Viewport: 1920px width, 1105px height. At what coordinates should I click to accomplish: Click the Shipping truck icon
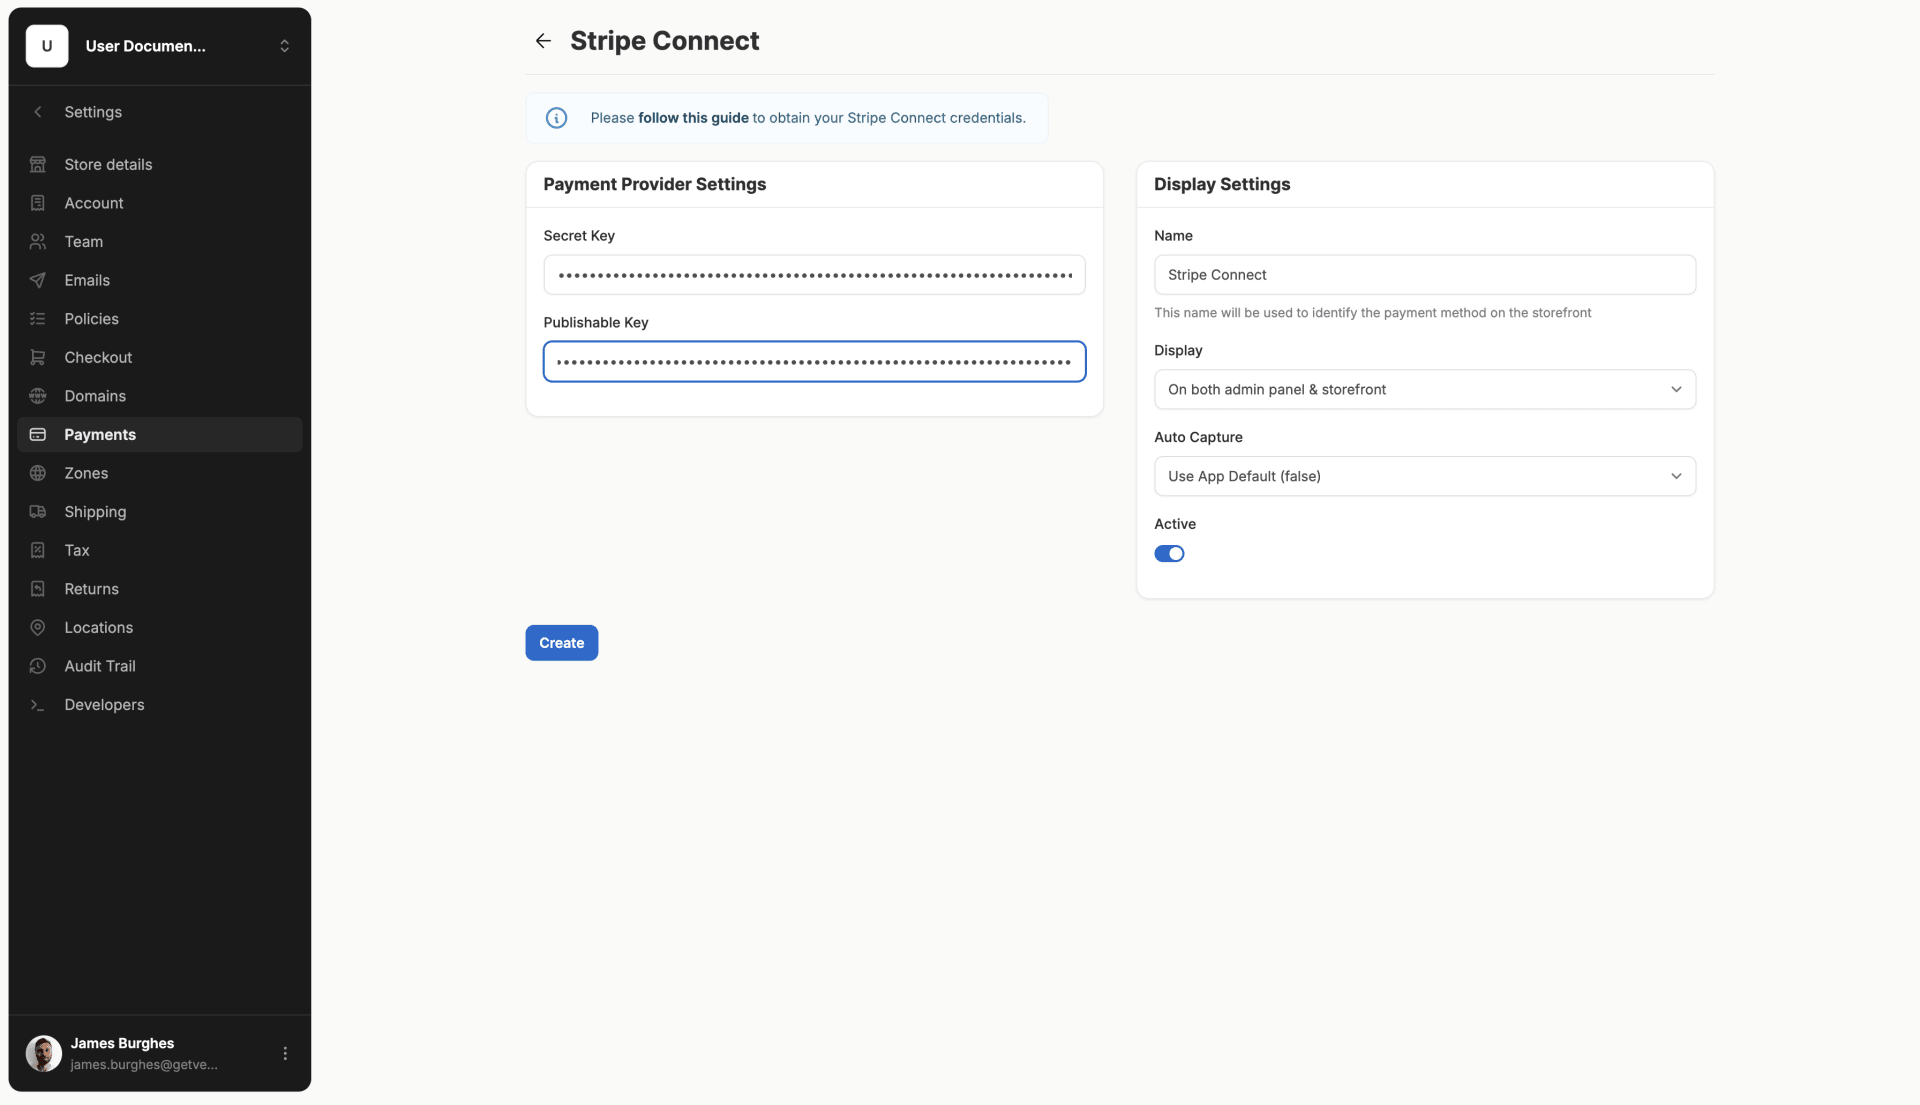(x=38, y=512)
